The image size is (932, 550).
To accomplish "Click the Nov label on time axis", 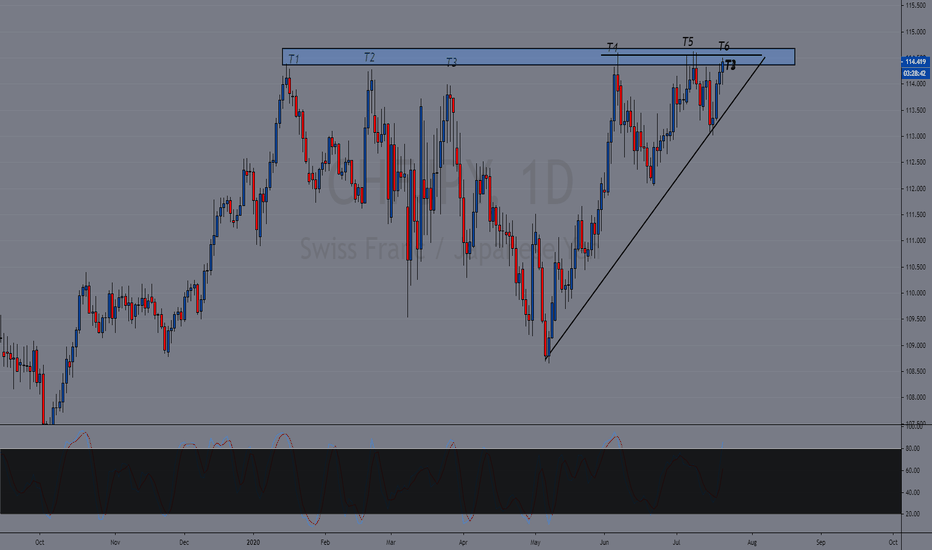I will [x=115, y=542].
